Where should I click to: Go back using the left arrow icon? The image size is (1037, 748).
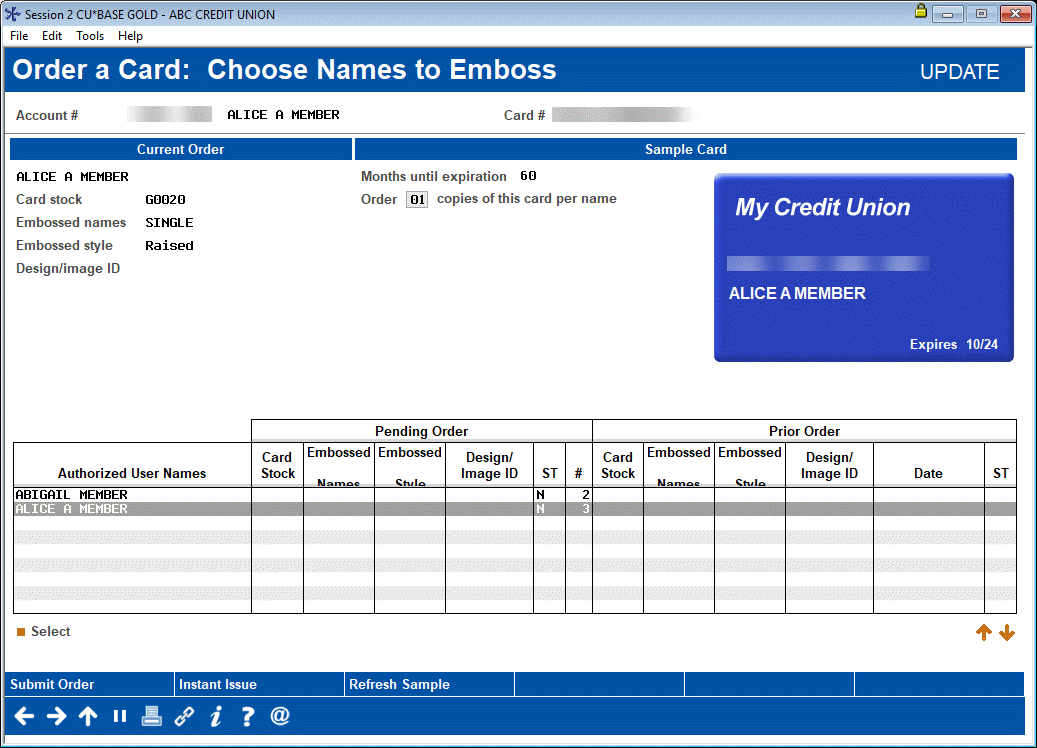(x=24, y=716)
